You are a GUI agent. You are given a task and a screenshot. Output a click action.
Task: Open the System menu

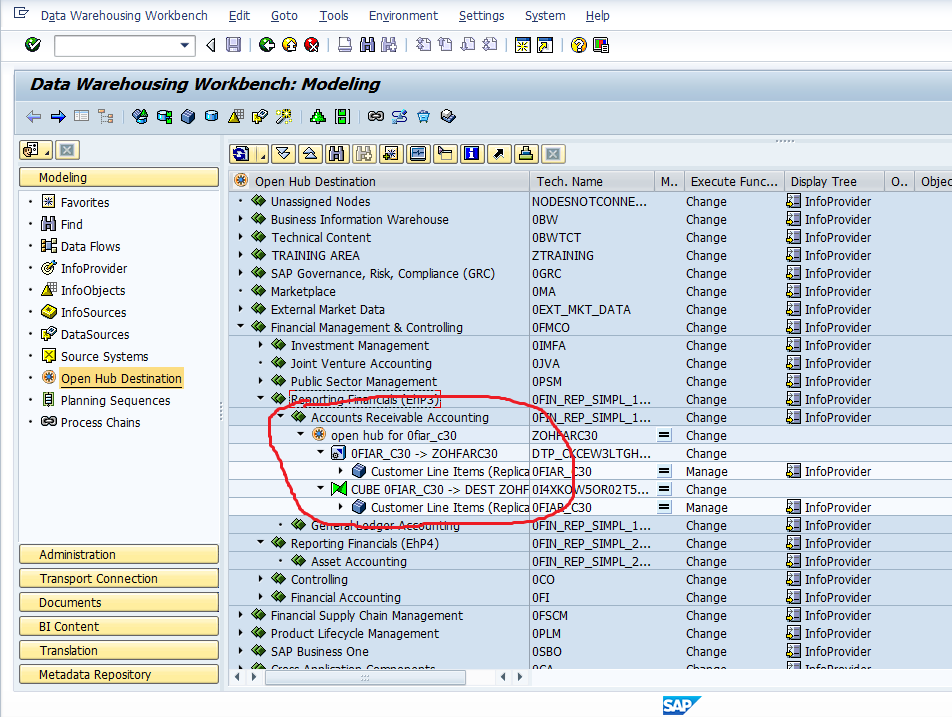[x=545, y=16]
